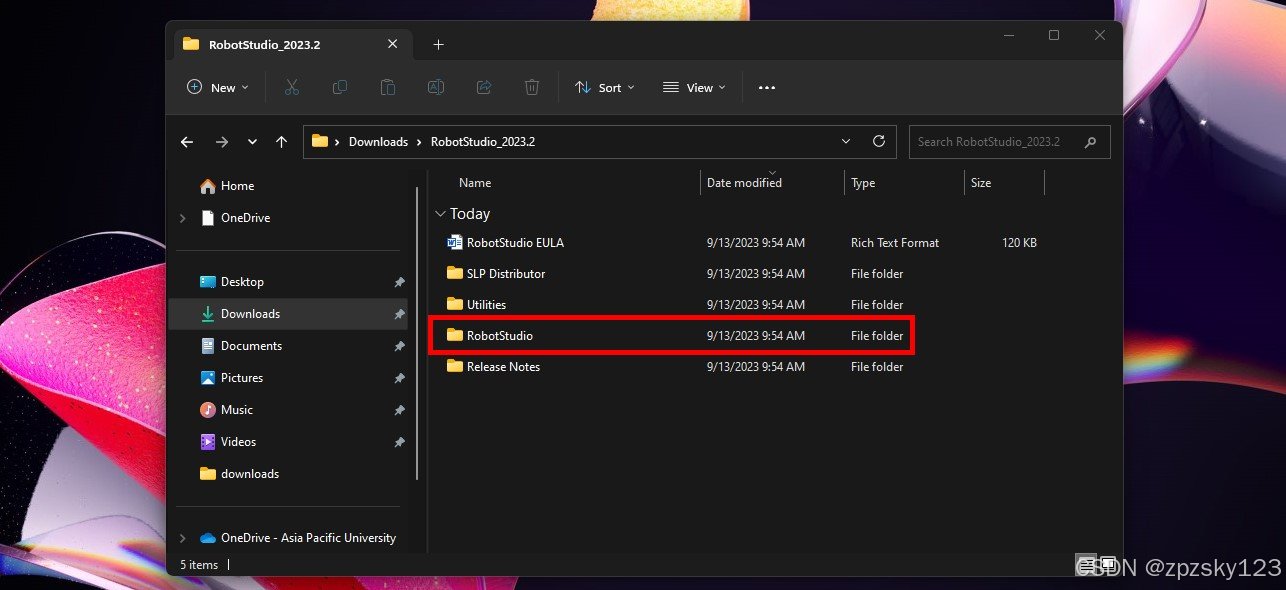Screen dimensions: 1286x590
Task: Collapse the Today group
Action: pos(440,214)
